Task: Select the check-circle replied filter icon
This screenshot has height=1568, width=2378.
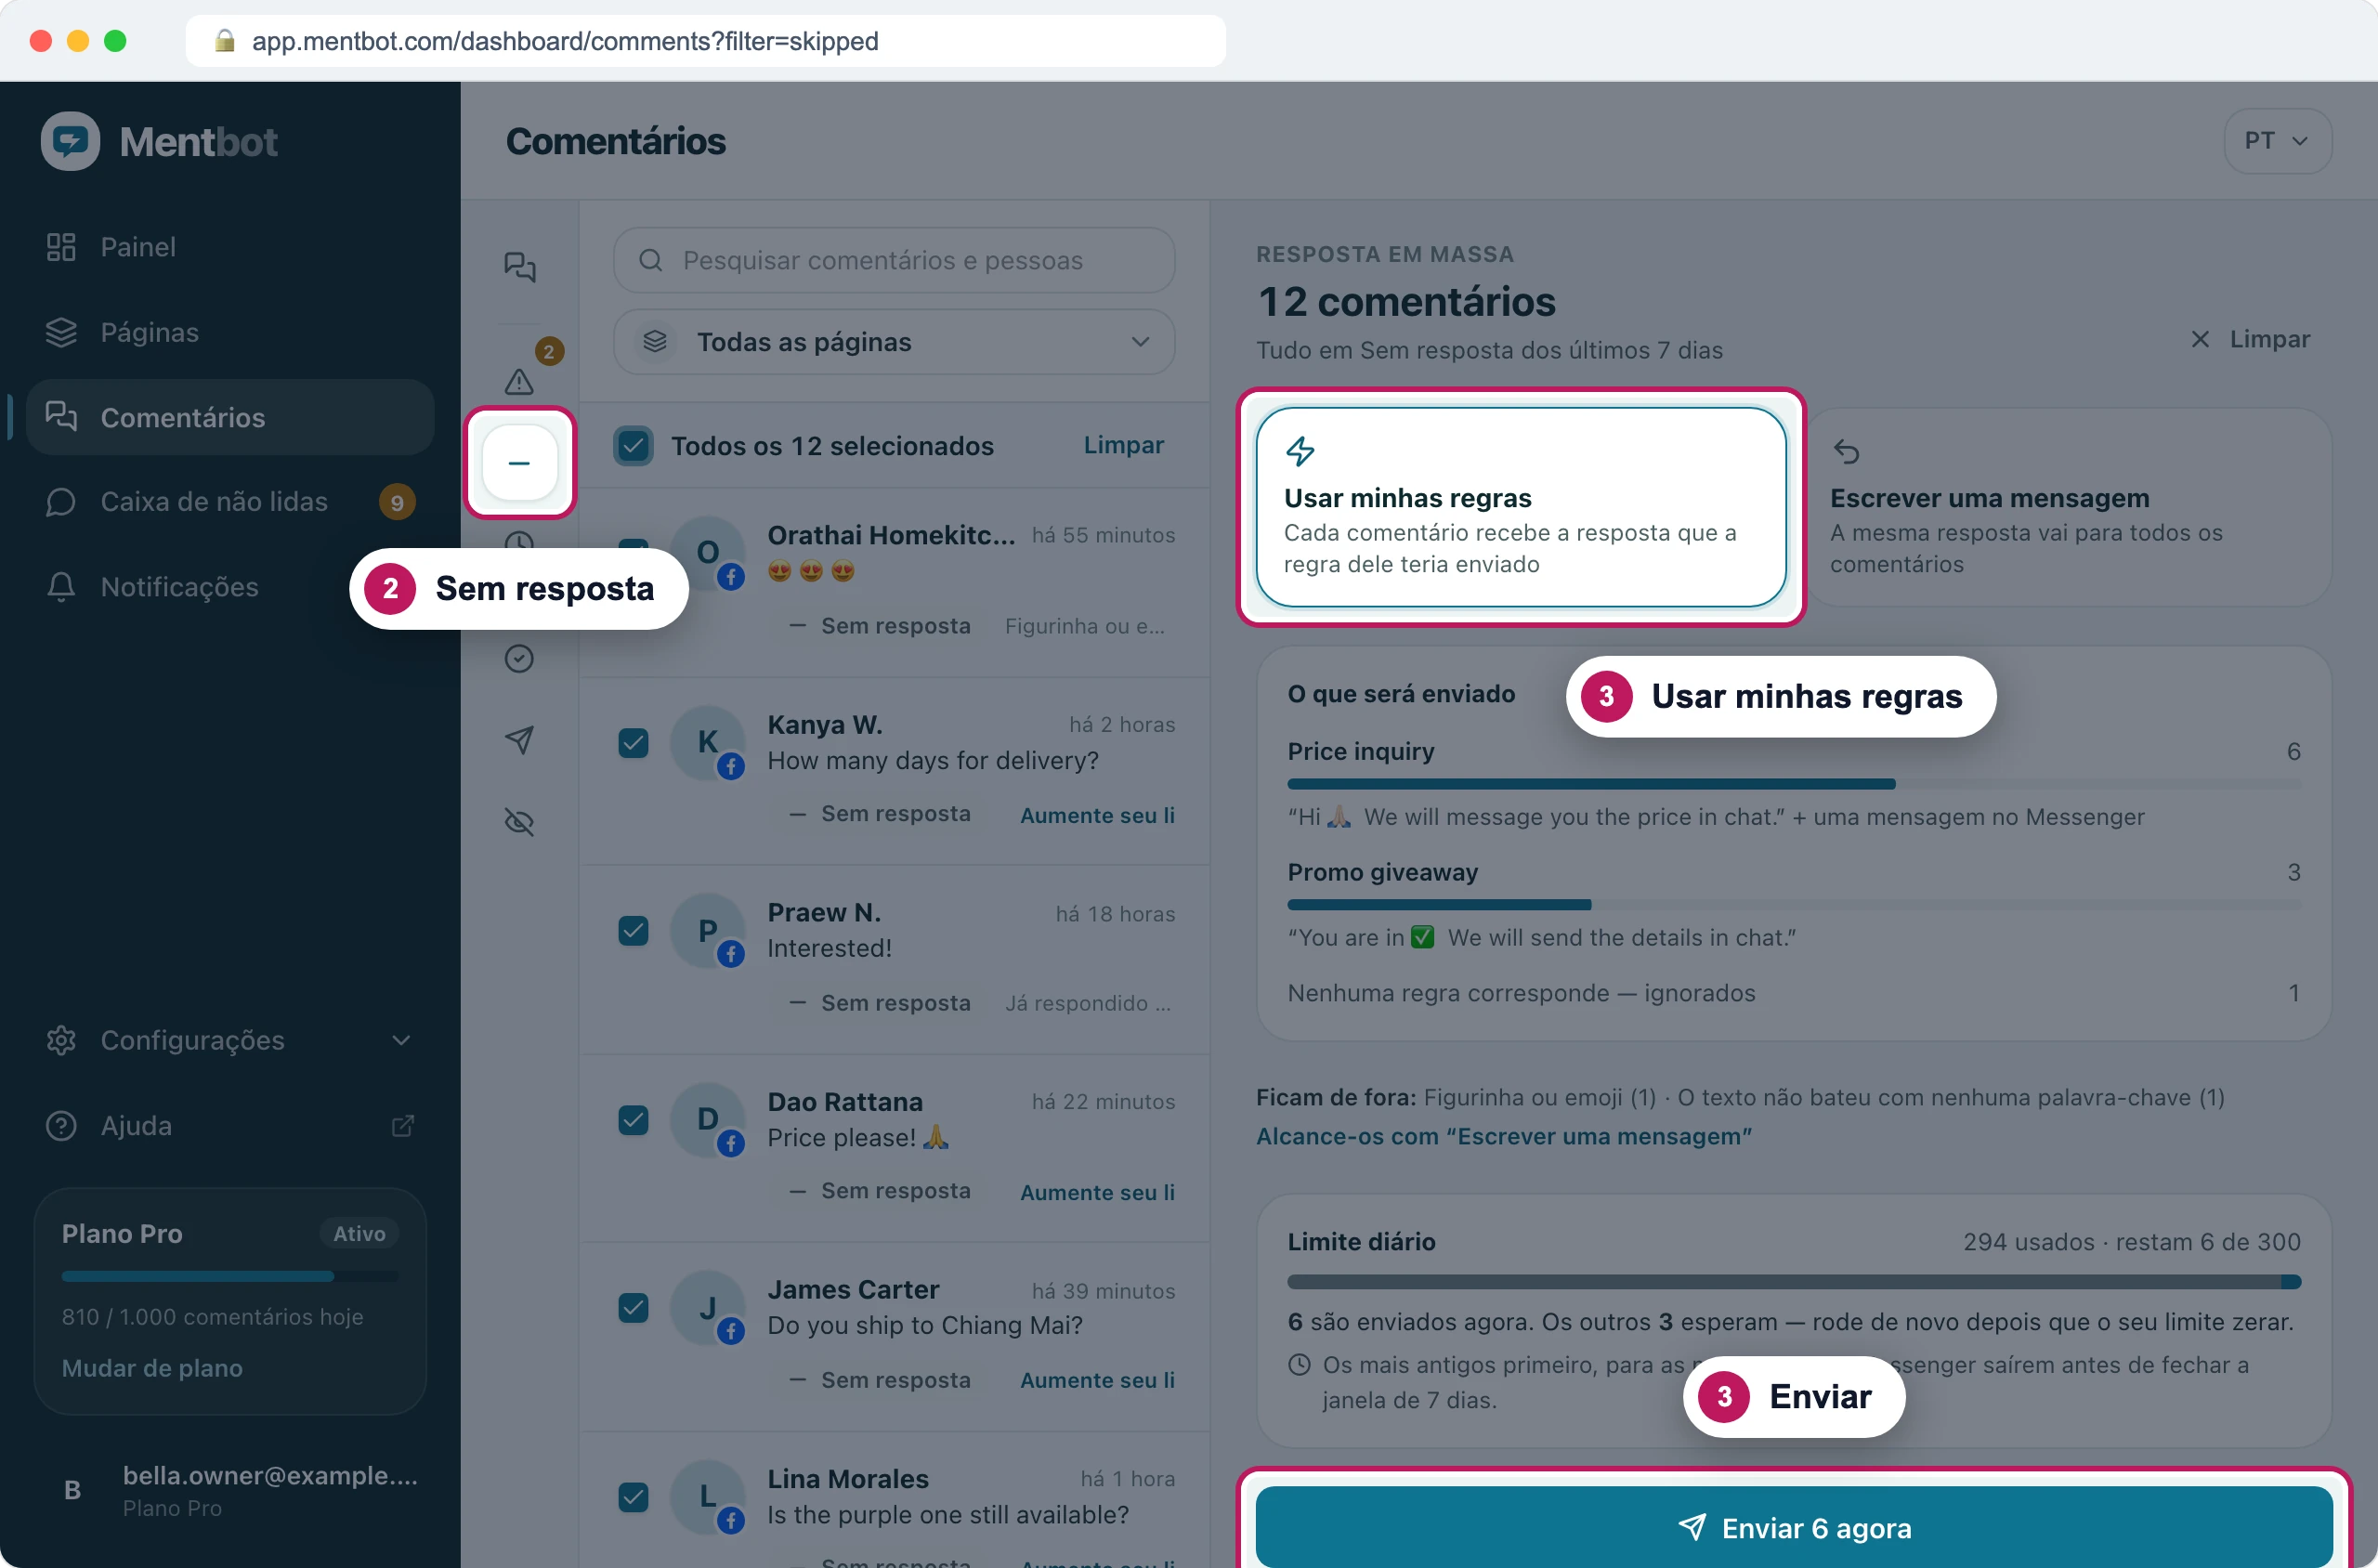Action: pyautogui.click(x=519, y=658)
